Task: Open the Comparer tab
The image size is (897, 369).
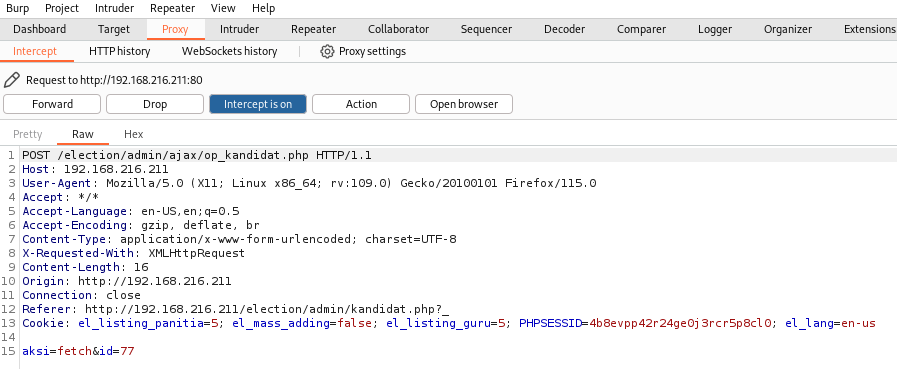Action: pyautogui.click(x=641, y=29)
